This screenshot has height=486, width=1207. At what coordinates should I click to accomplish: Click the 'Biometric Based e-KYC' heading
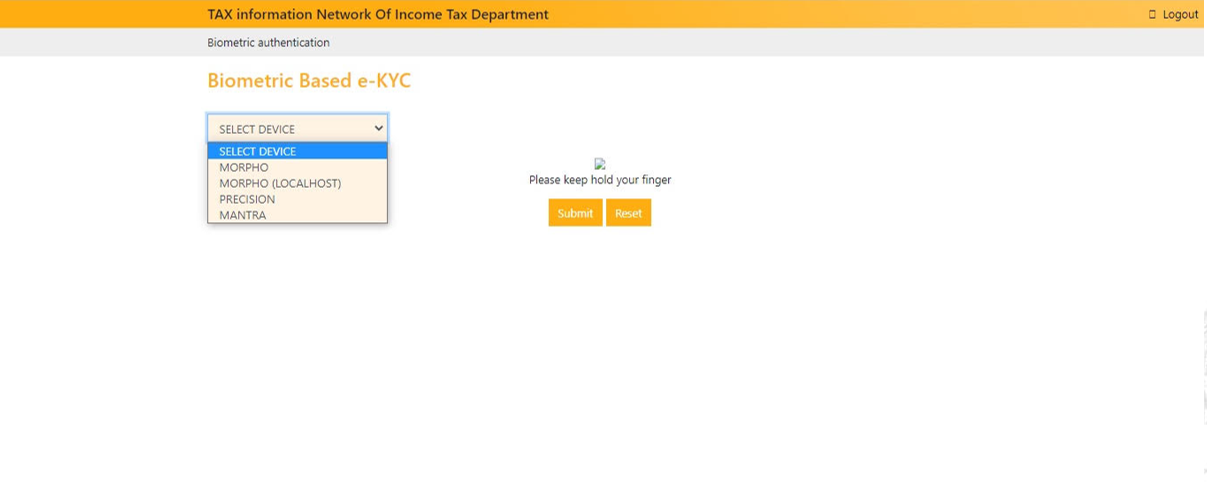(x=309, y=81)
